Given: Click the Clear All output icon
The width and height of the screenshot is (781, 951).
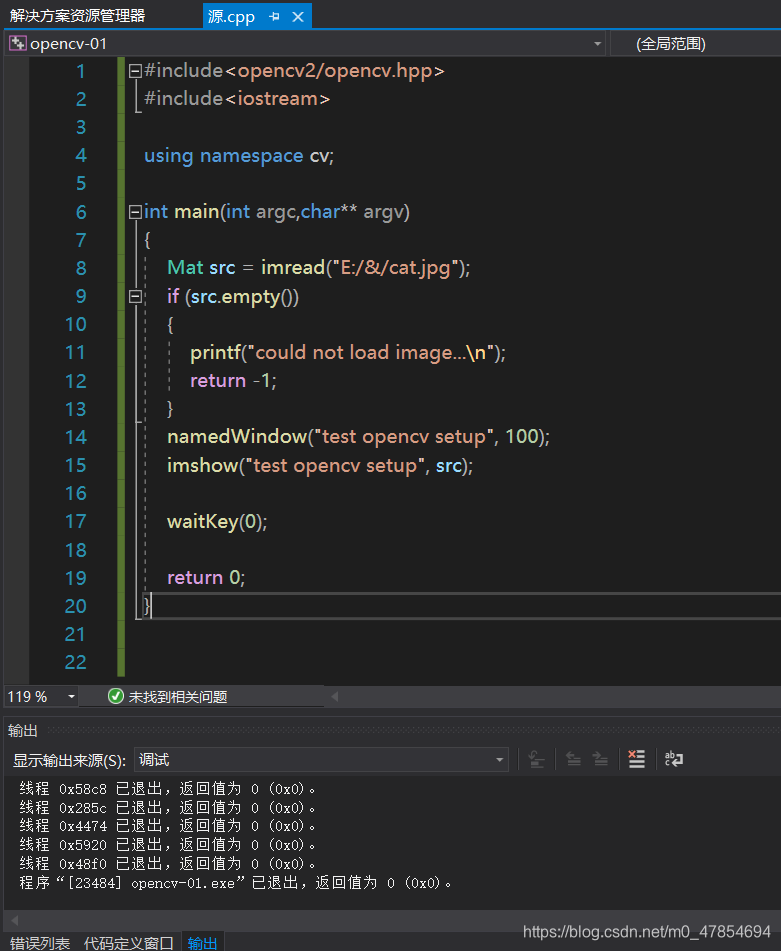Looking at the screenshot, I should coord(636,759).
